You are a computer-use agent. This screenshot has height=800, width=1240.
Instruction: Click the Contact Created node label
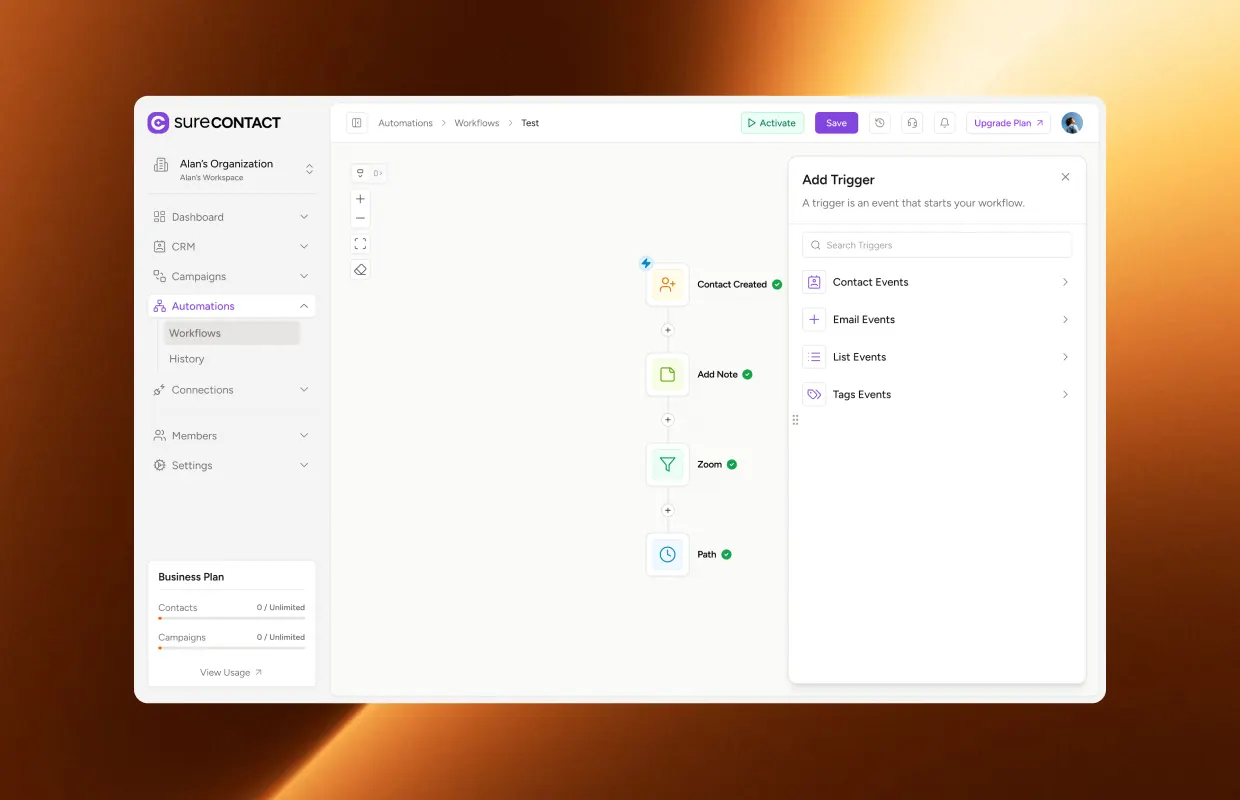click(732, 285)
